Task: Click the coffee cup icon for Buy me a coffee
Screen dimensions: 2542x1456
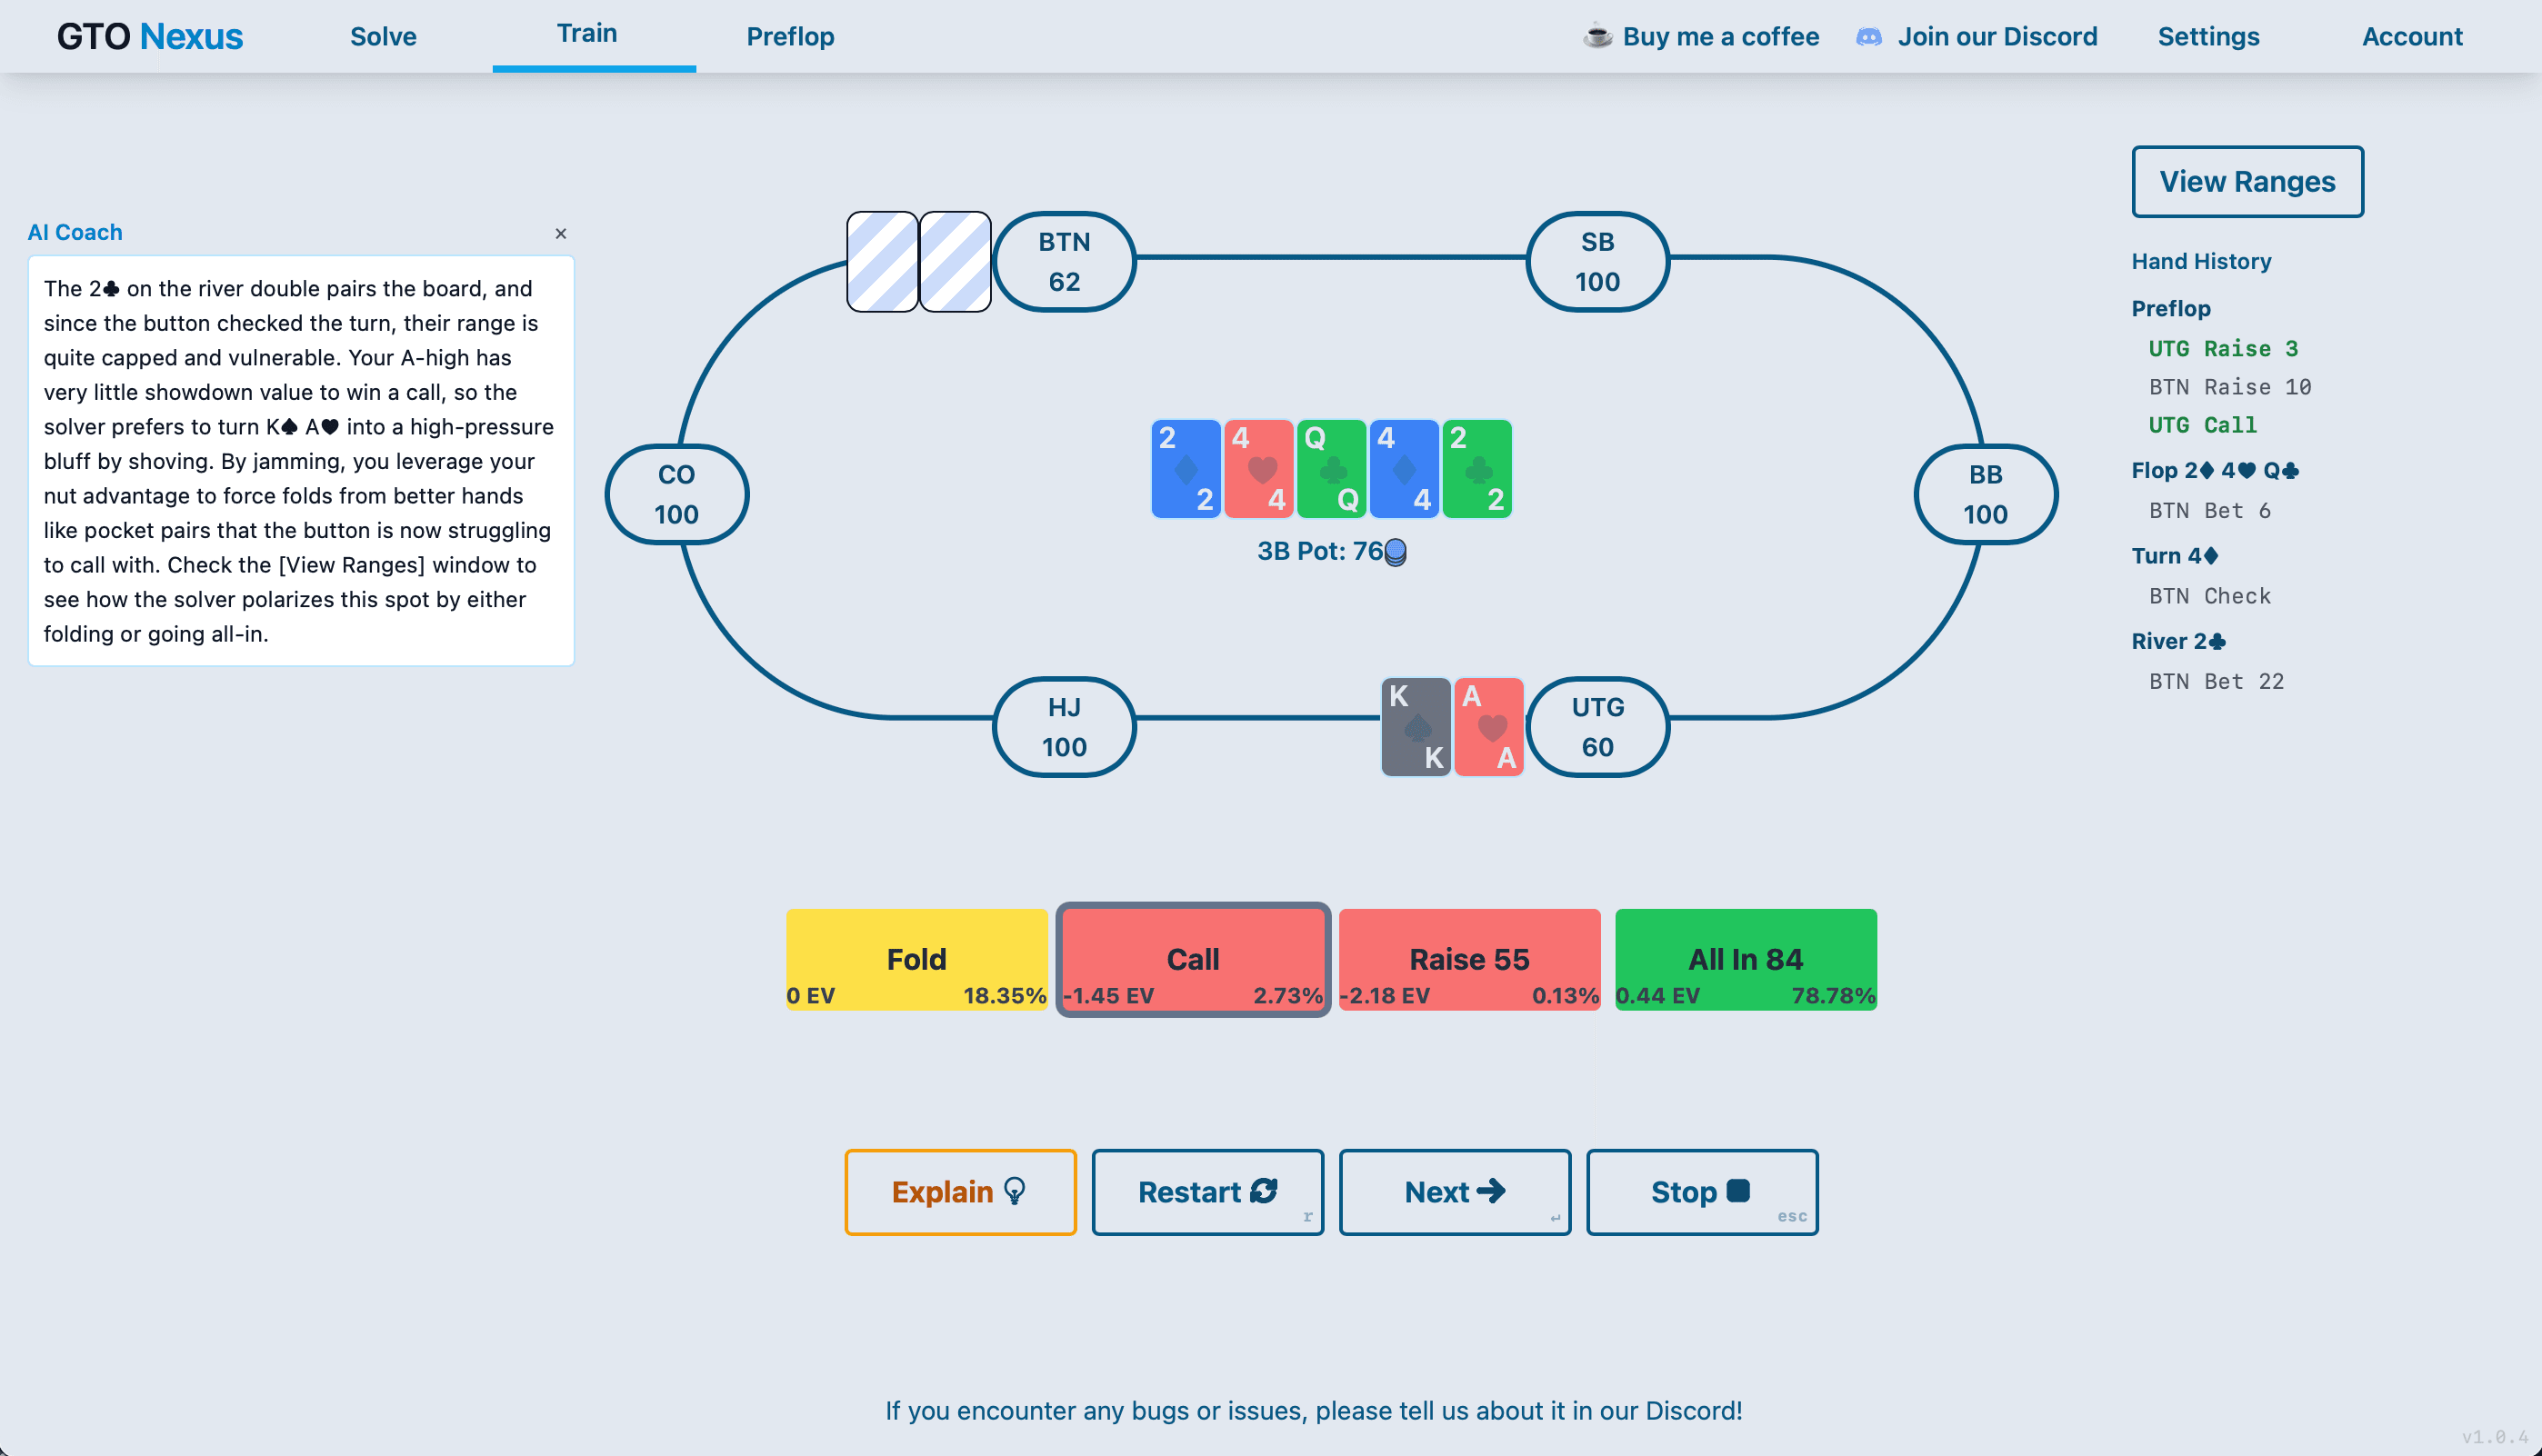Action: [1597, 36]
